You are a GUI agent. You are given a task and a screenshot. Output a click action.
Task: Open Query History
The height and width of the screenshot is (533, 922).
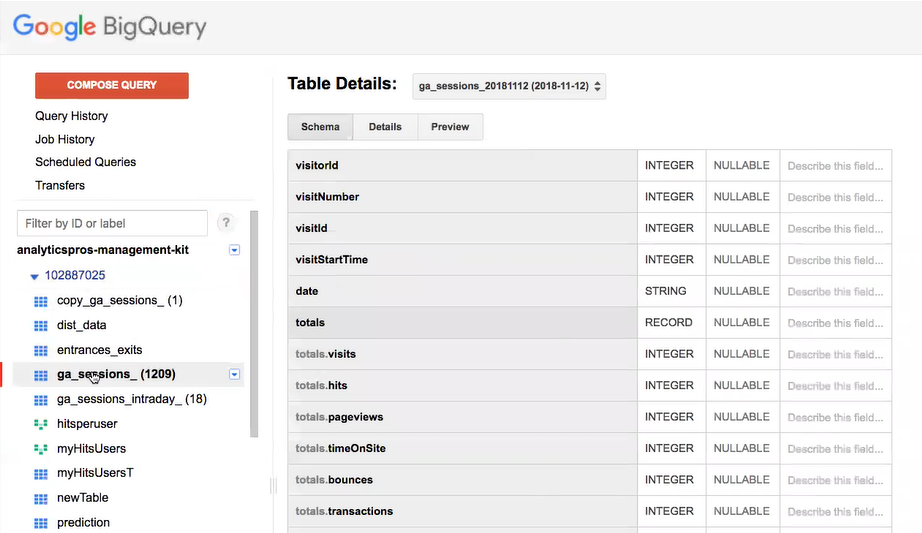click(71, 116)
